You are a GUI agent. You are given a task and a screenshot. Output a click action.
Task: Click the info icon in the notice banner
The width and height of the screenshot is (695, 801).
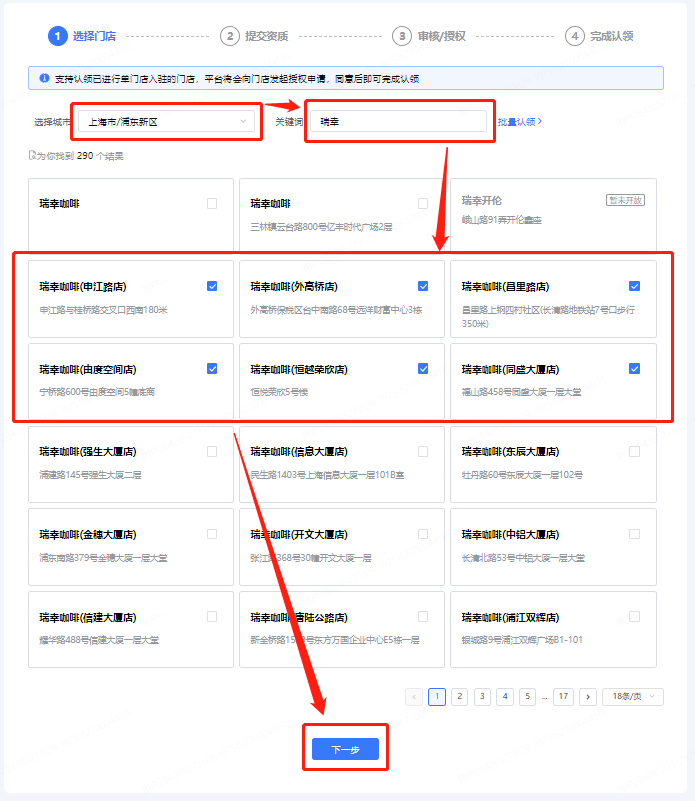point(44,78)
